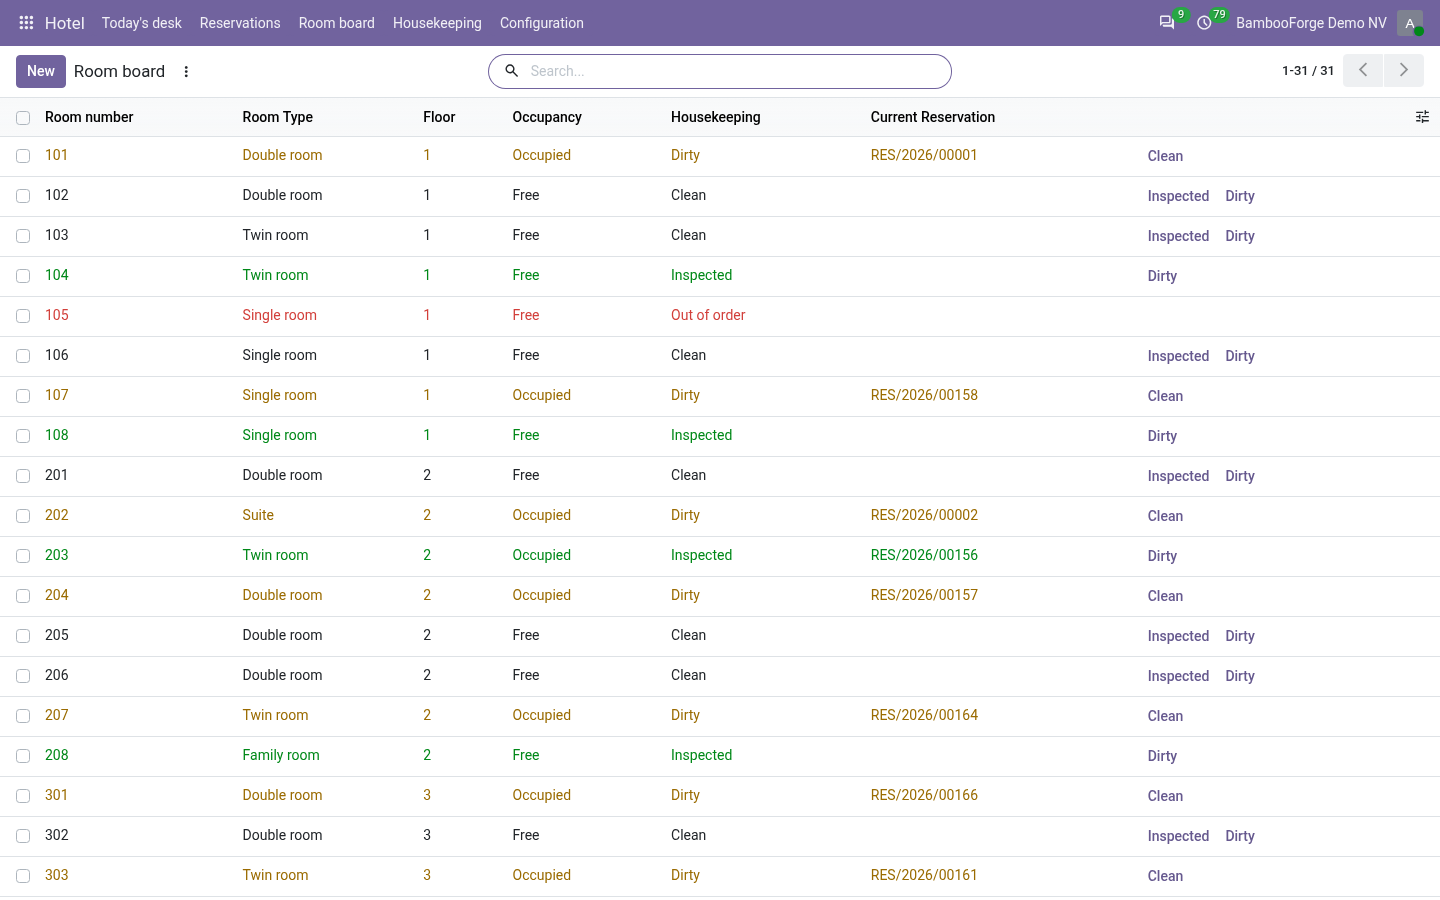
Task: Open the Room board actions kebab menu
Action: 186,72
